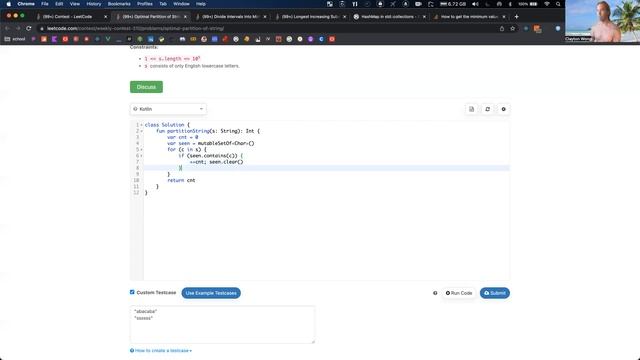Open the editor notes icon button

[471, 109]
